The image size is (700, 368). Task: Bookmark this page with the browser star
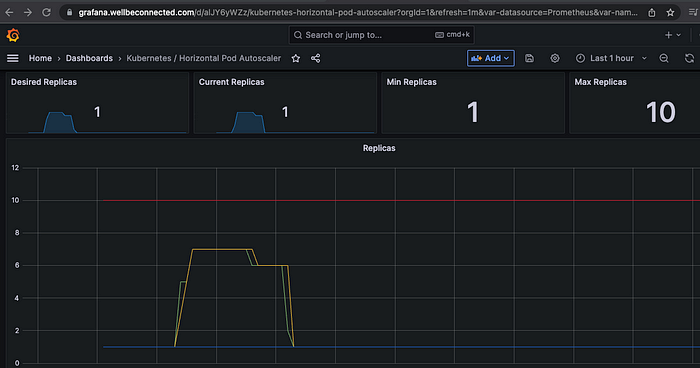tap(670, 13)
